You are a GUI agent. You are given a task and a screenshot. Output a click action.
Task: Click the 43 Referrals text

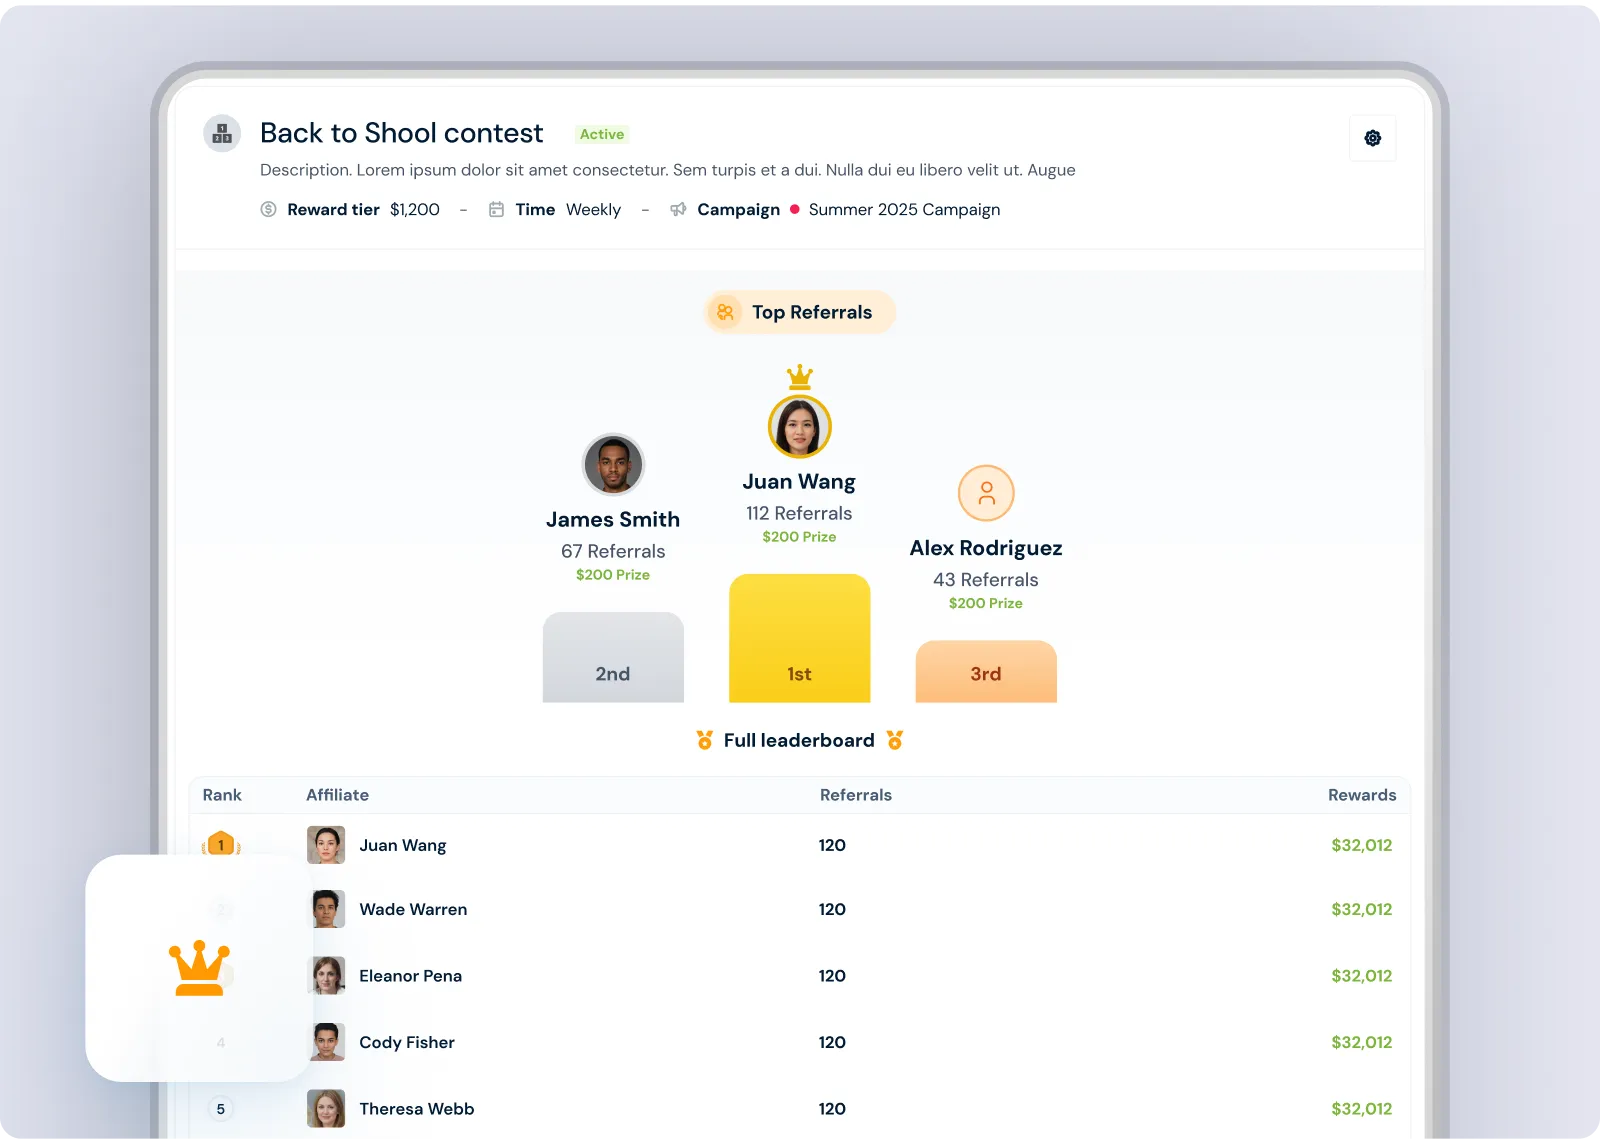986,580
